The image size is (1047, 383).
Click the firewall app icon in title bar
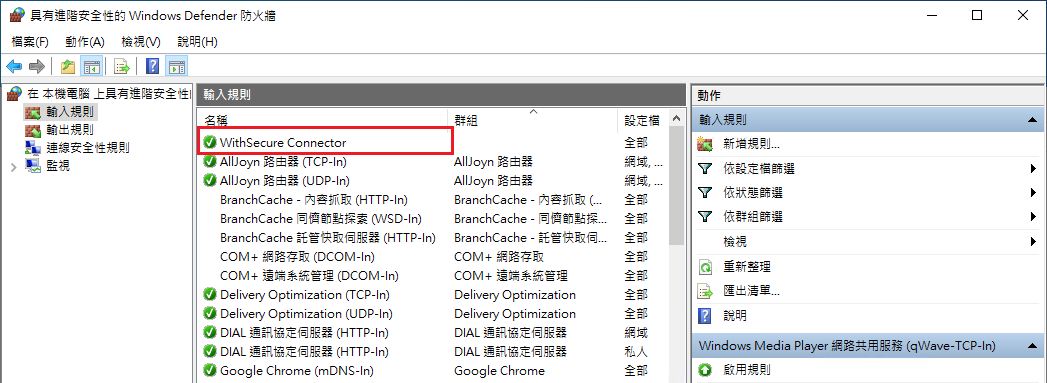[x=17, y=15]
